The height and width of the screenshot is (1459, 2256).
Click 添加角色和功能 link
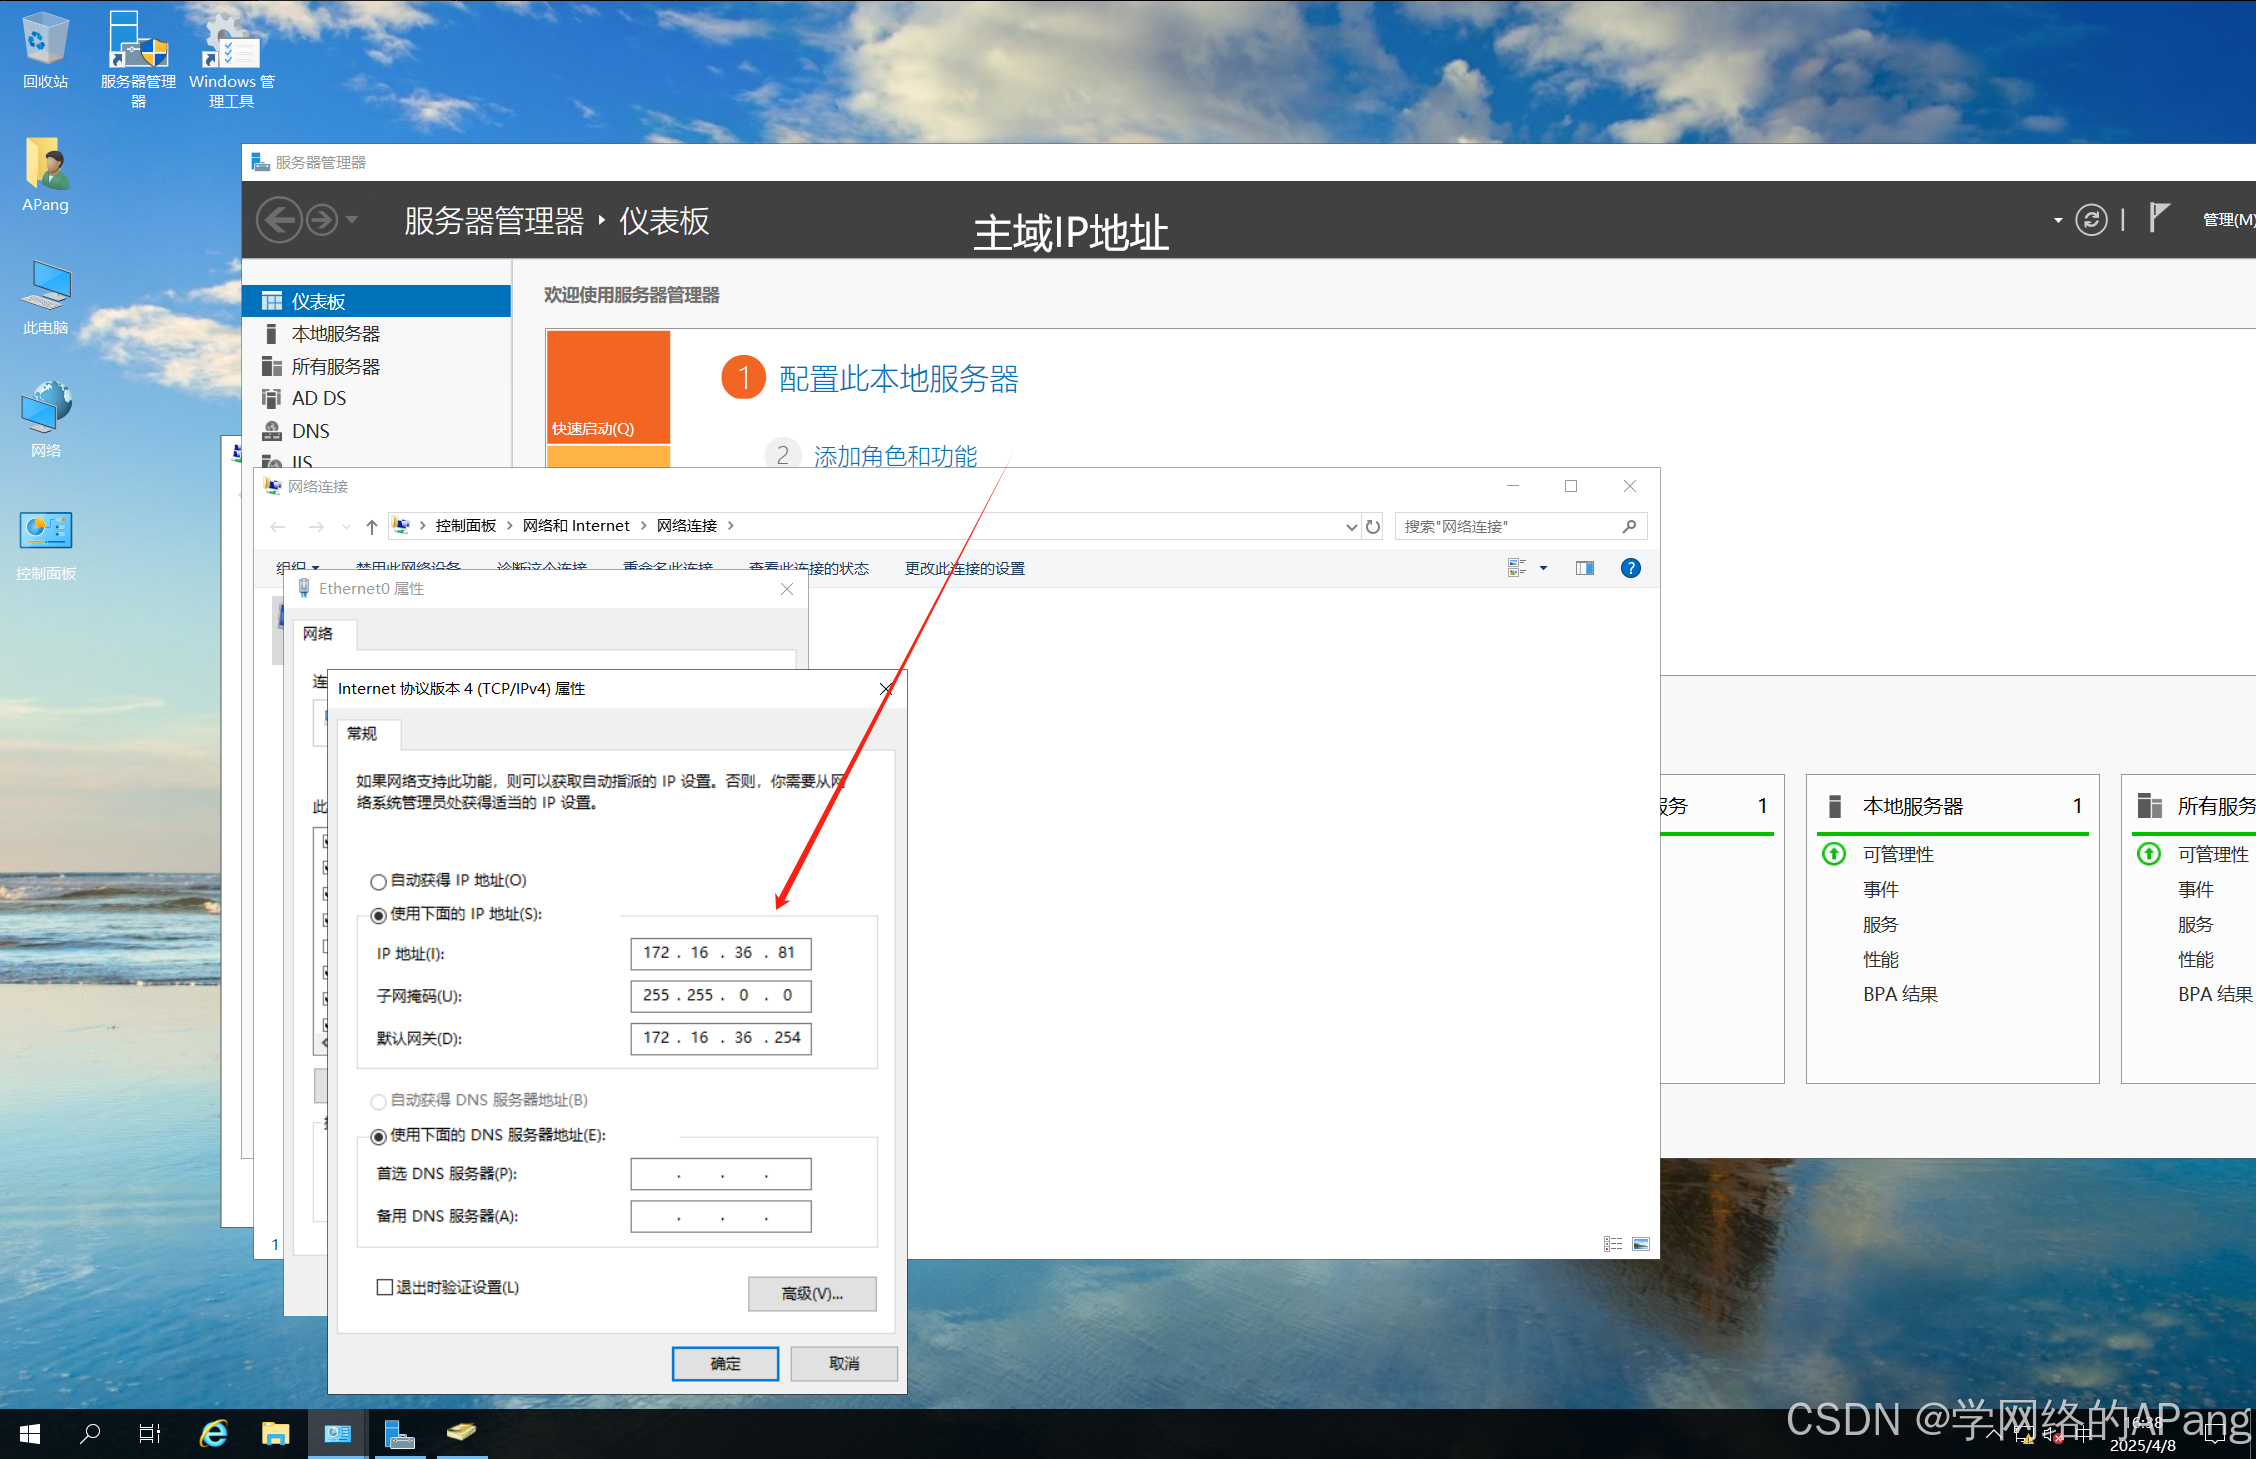point(895,456)
